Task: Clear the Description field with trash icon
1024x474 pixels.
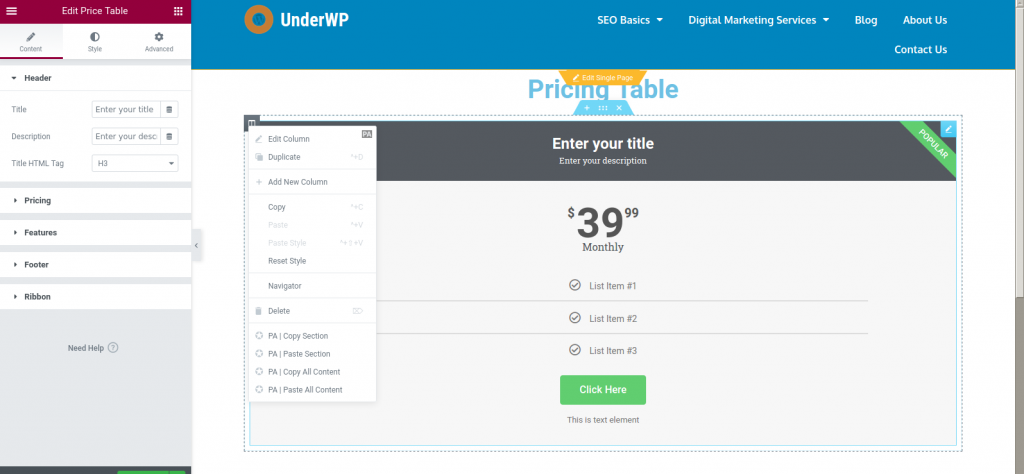Action: click(169, 136)
